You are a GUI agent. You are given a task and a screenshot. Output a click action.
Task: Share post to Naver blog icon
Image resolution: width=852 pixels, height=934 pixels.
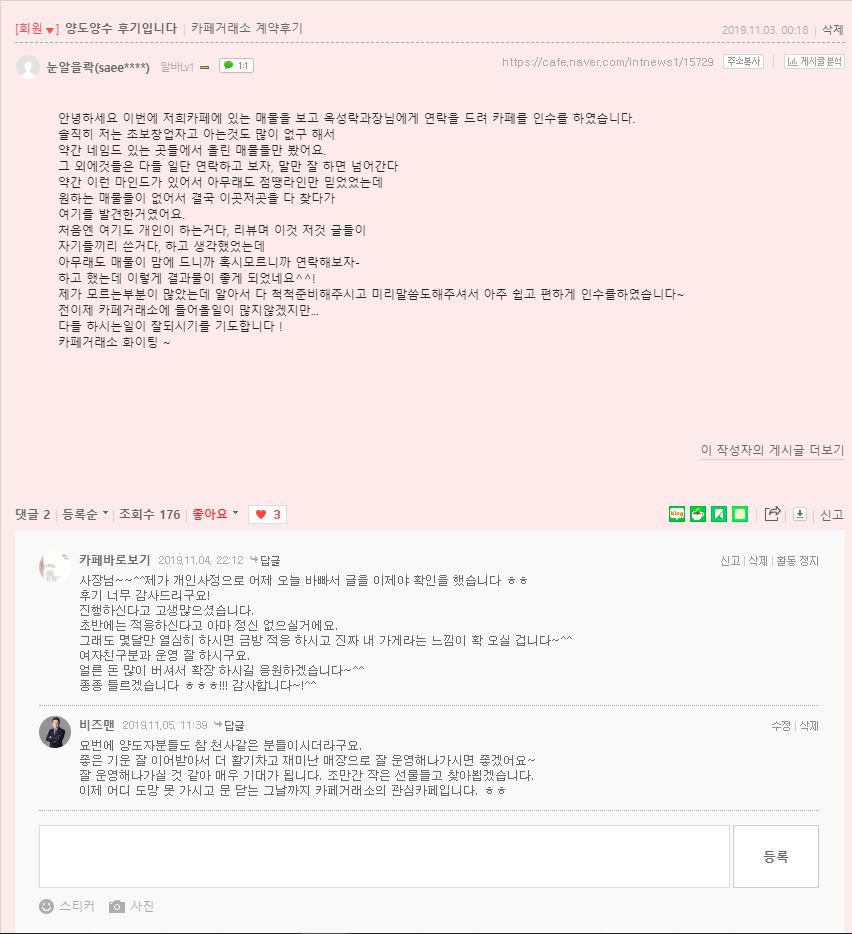pos(677,513)
